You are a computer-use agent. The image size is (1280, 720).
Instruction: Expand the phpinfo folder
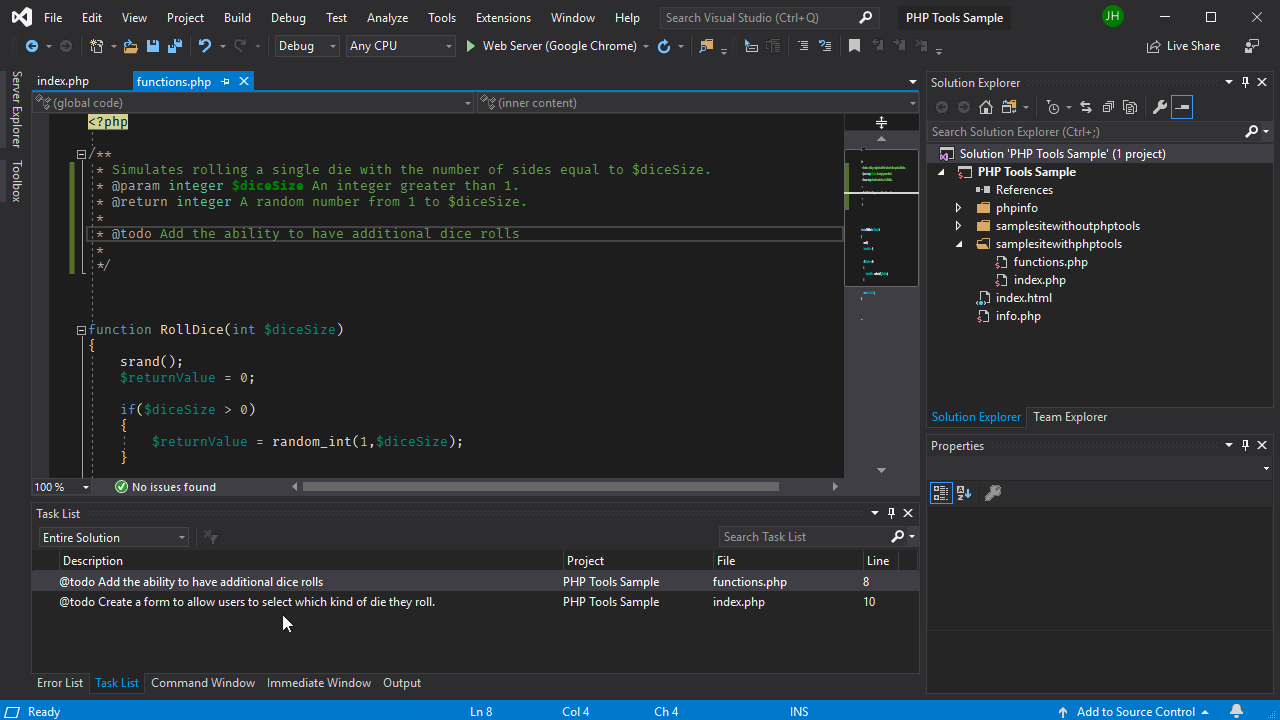(958, 208)
